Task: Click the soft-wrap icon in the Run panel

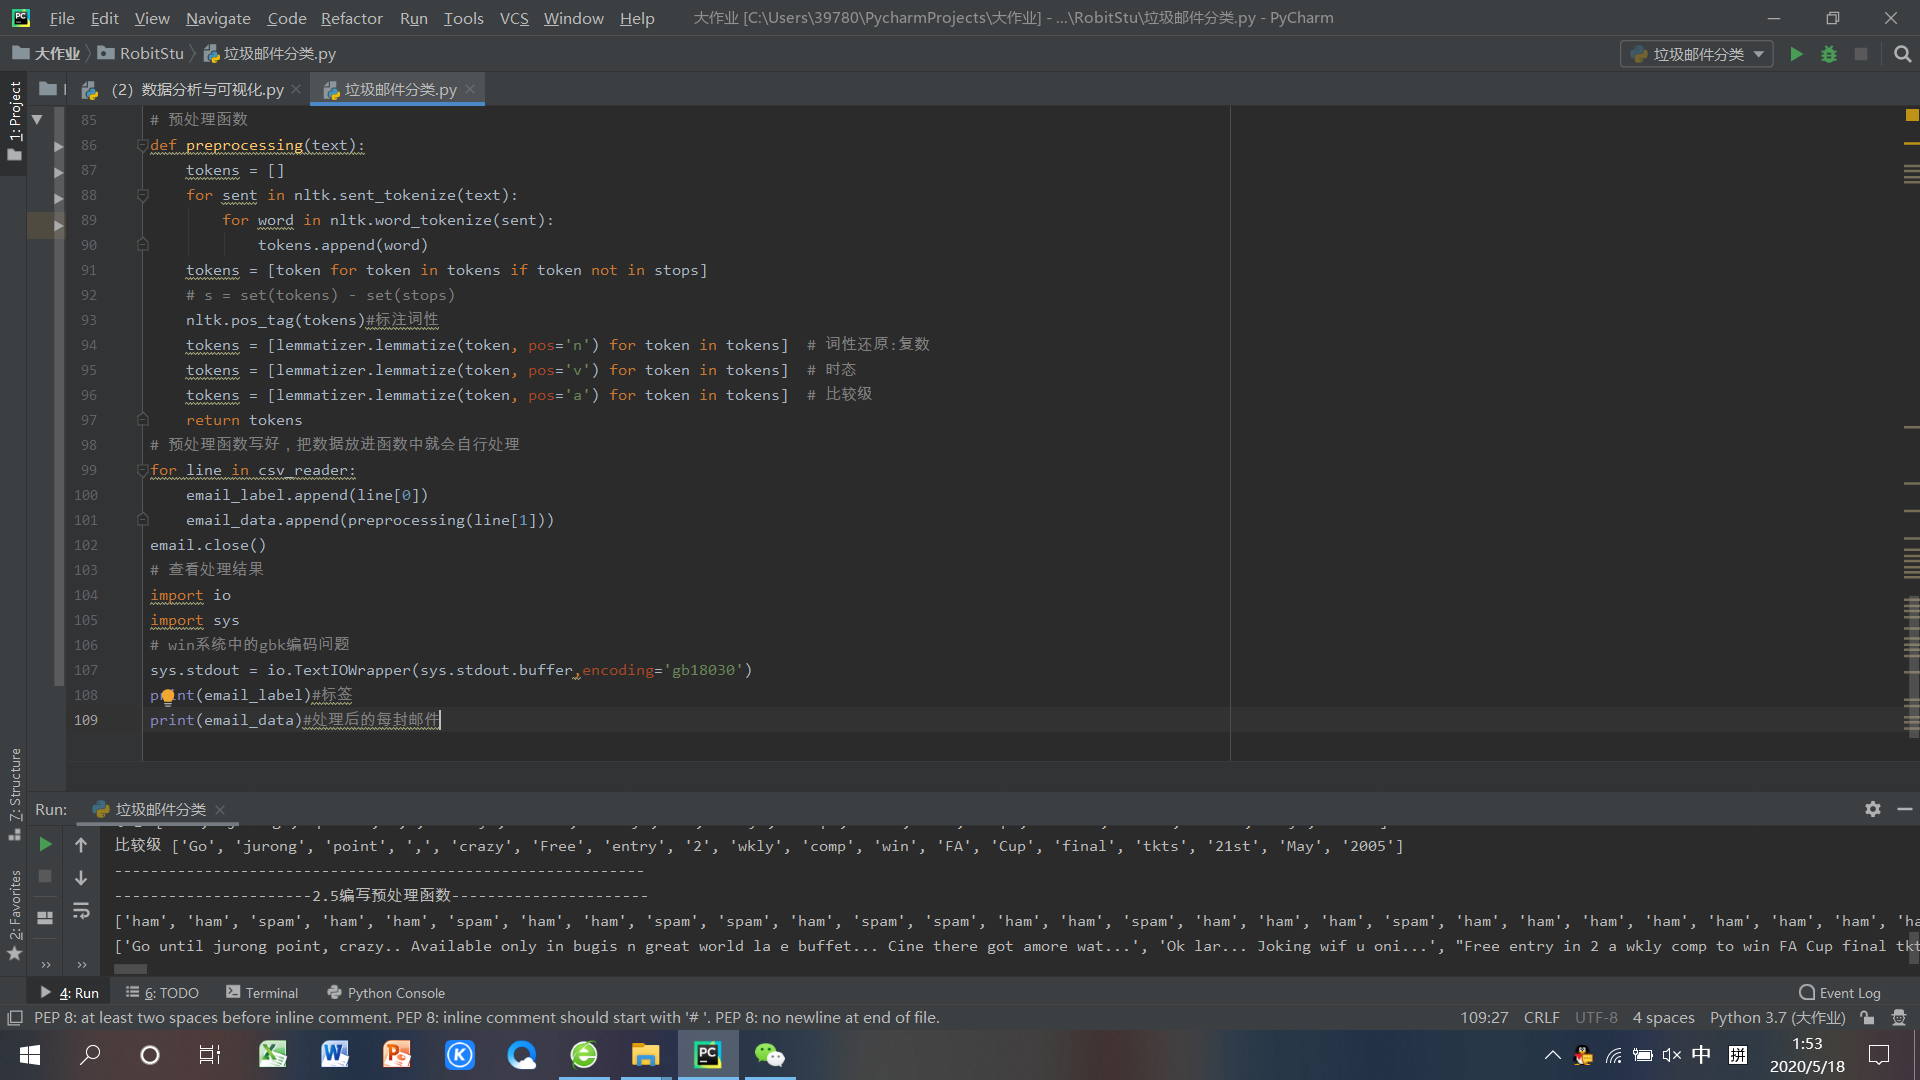Action: (81, 911)
